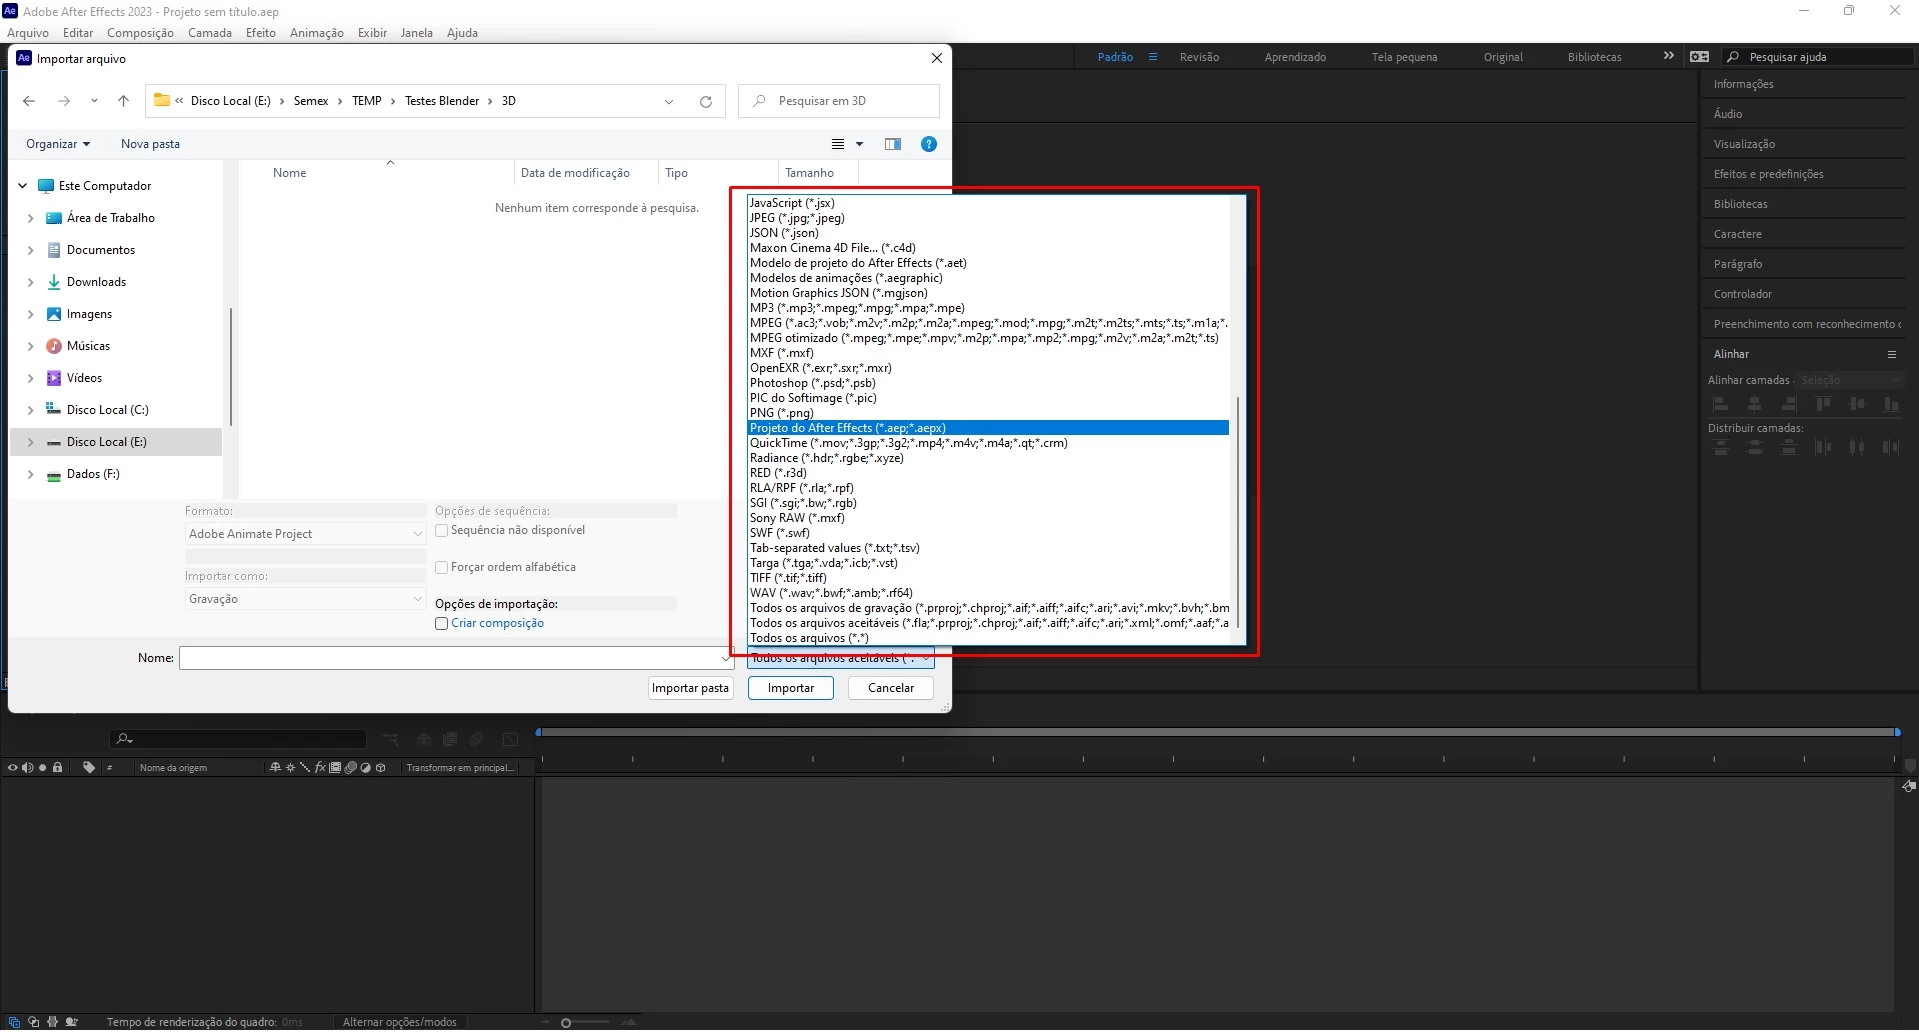Expand the 'Documentos' tree node
Image resolution: width=1919 pixels, height=1032 pixels.
coord(31,250)
